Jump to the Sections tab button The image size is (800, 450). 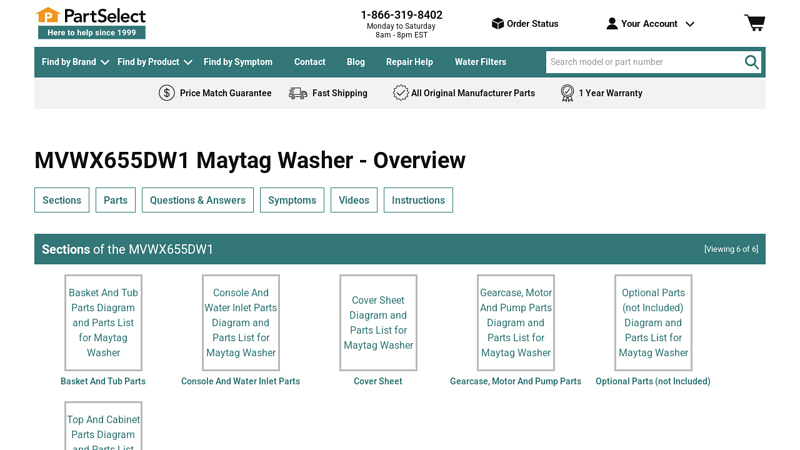[x=62, y=200]
